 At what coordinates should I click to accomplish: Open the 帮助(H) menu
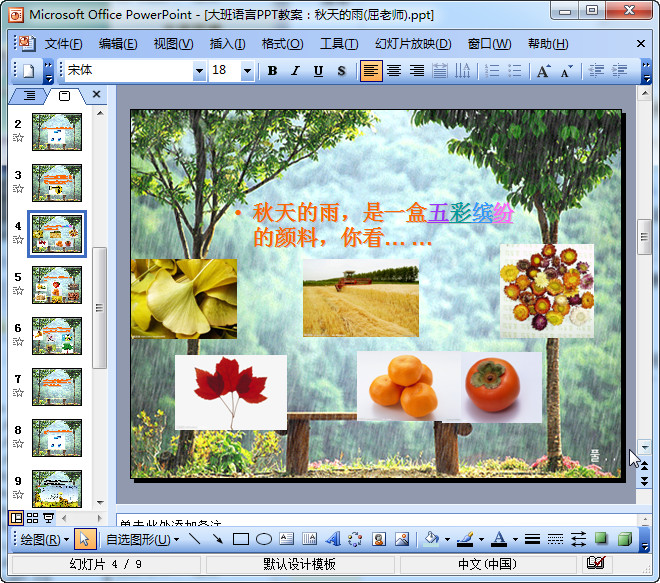tap(548, 43)
